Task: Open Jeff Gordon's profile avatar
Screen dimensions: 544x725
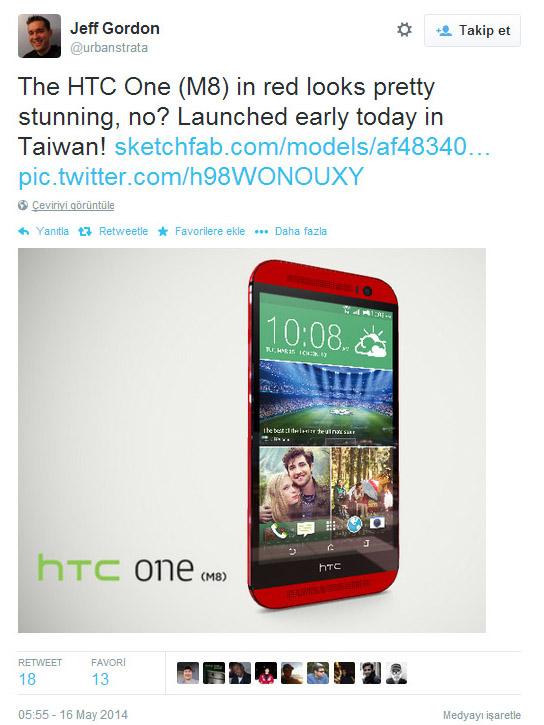Action: coord(39,36)
